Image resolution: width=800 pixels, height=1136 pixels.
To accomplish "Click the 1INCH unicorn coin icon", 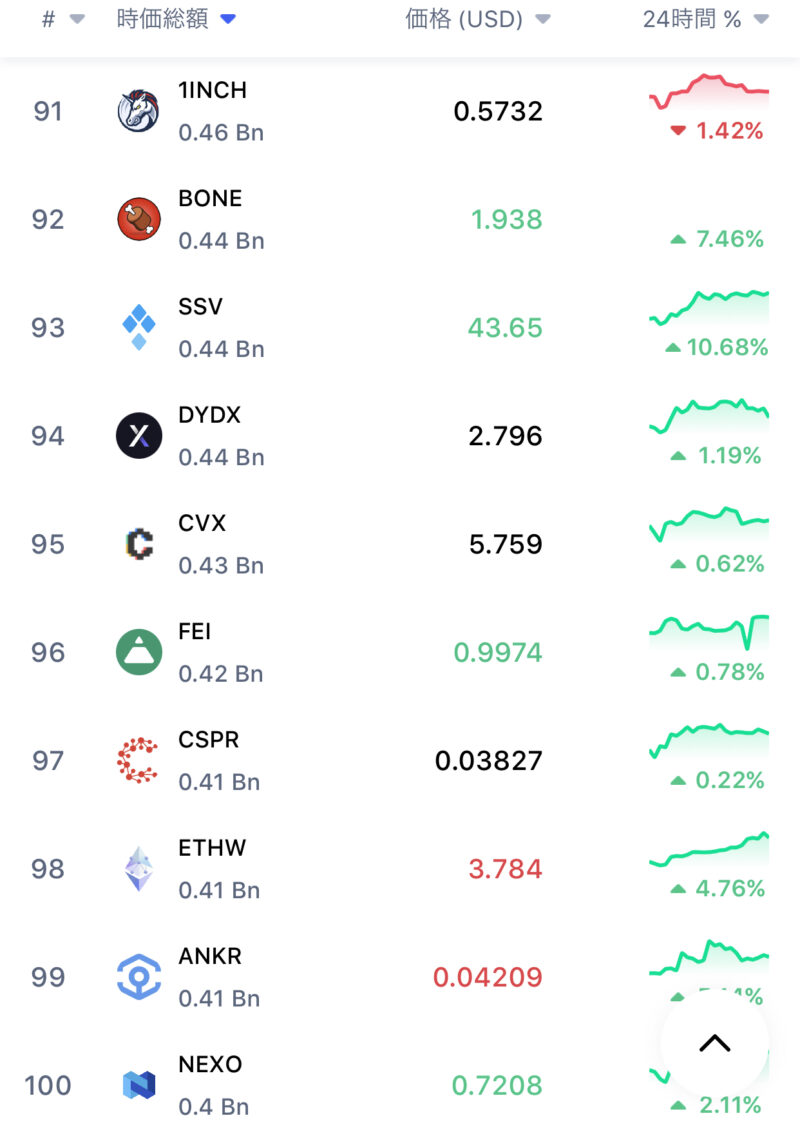I will [x=138, y=111].
